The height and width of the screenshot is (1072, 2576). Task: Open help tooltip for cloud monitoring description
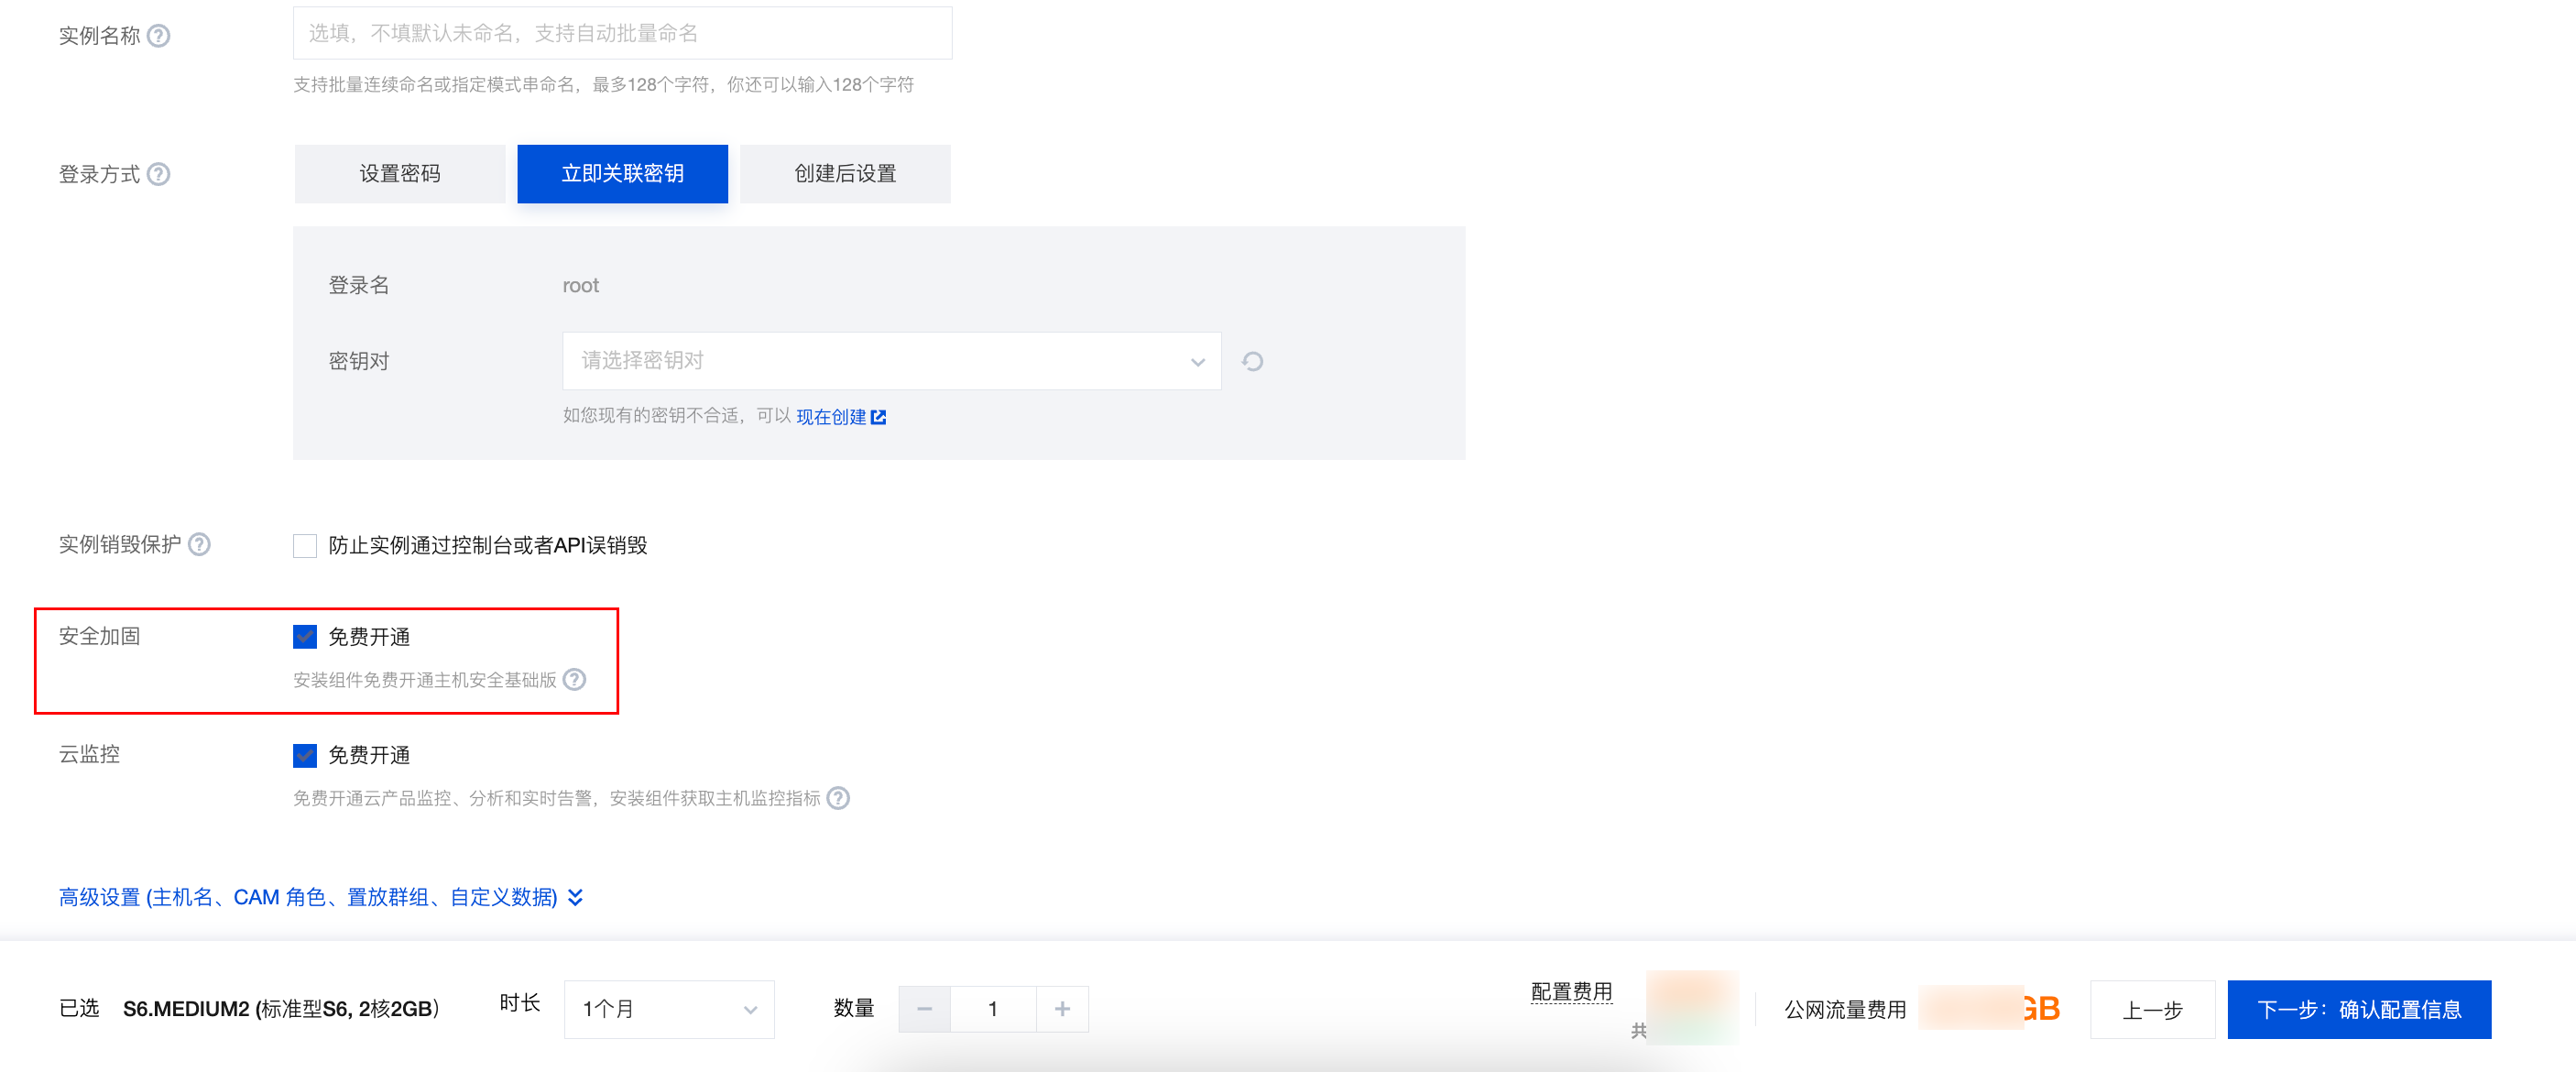[x=838, y=798]
